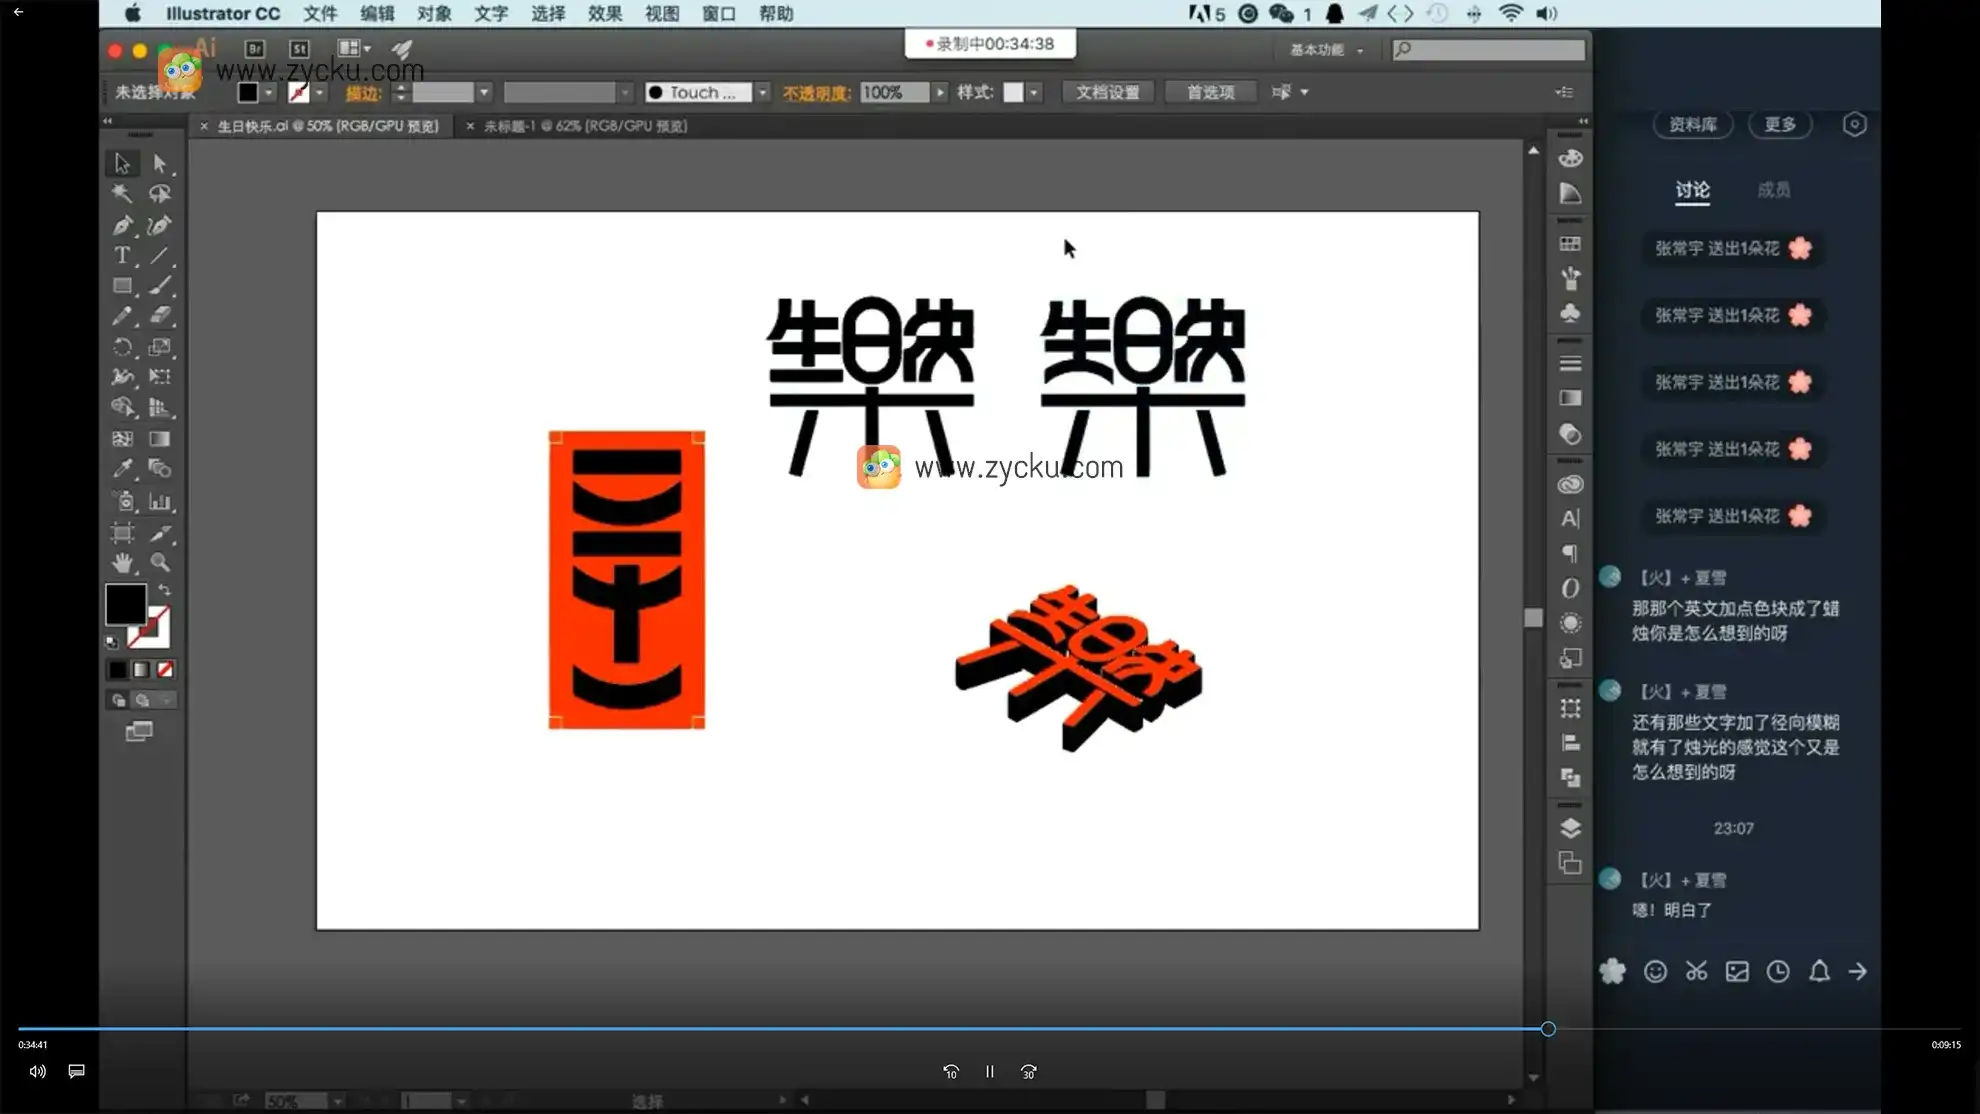
Task: Open the 效果 menu
Action: [x=604, y=14]
